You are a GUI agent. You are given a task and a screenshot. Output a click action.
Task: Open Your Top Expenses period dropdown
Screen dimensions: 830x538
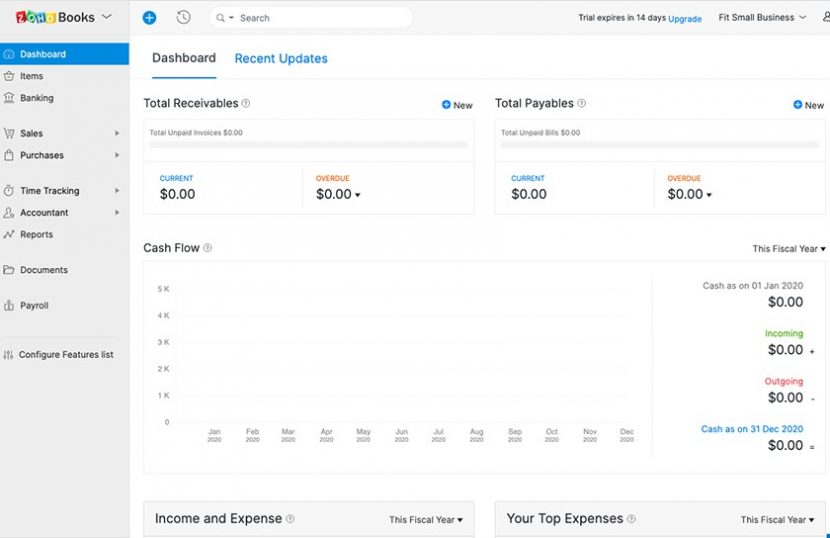pyautogui.click(x=777, y=520)
